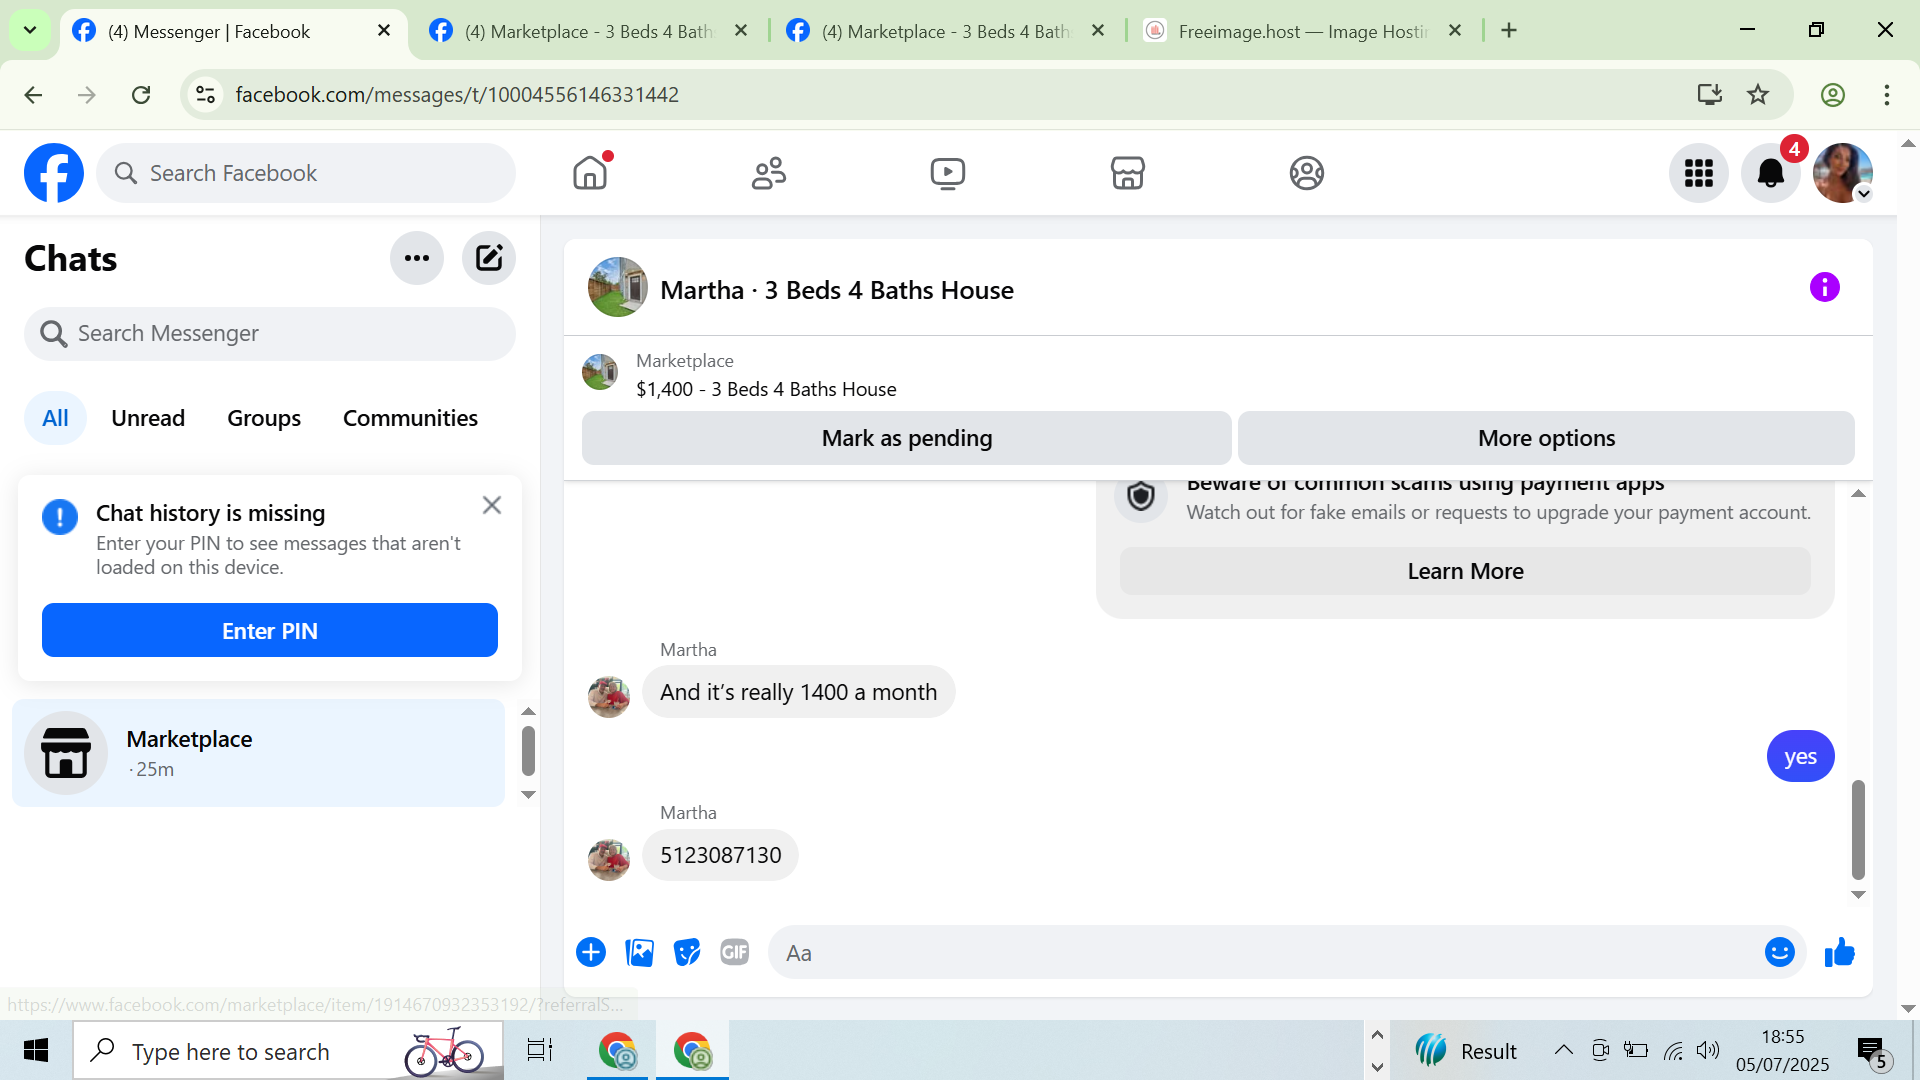Screen dimensions: 1920x1080
Task: Open the Video icon in navigation bar
Action: point(947,173)
